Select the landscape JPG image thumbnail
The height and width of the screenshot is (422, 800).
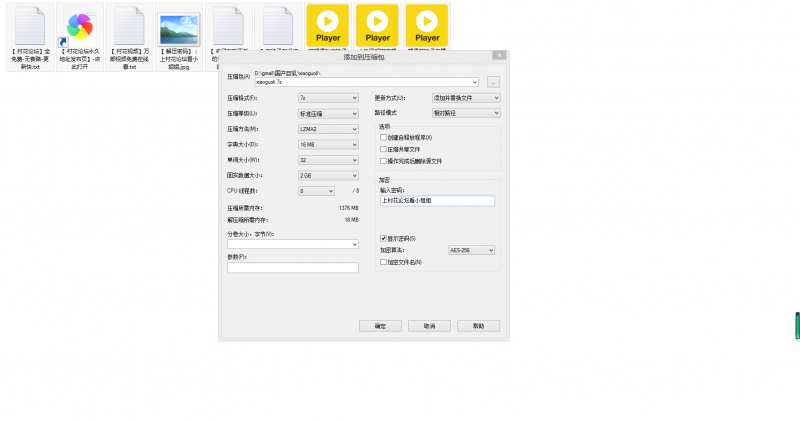pyautogui.click(x=178, y=24)
